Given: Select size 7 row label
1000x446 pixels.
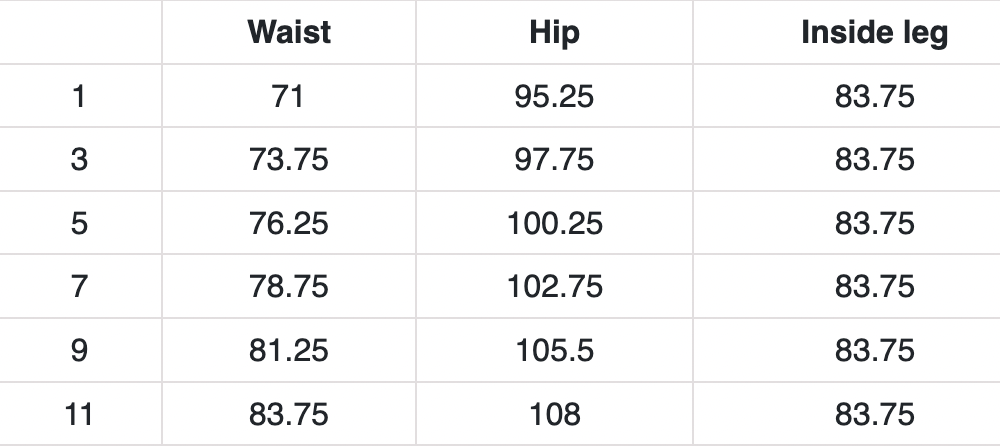Looking at the screenshot, I should (79, 287).
